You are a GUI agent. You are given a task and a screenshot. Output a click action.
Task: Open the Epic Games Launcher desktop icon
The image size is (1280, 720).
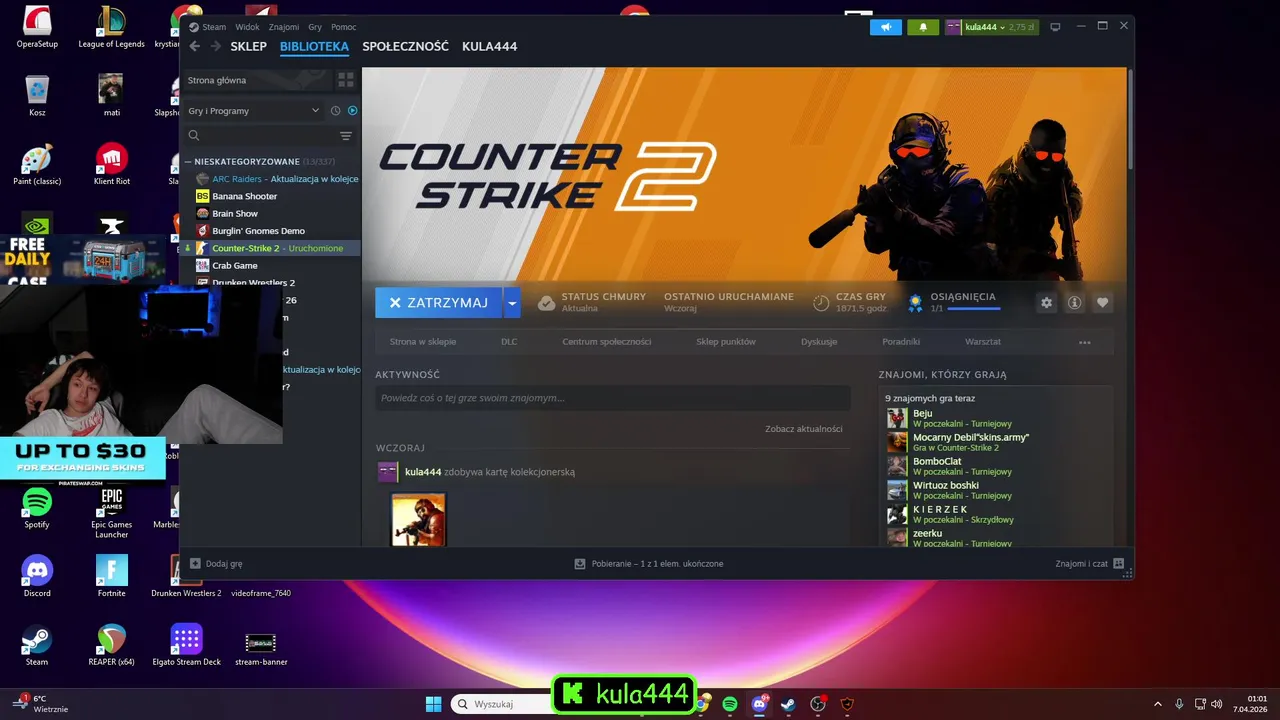point(112,513)
